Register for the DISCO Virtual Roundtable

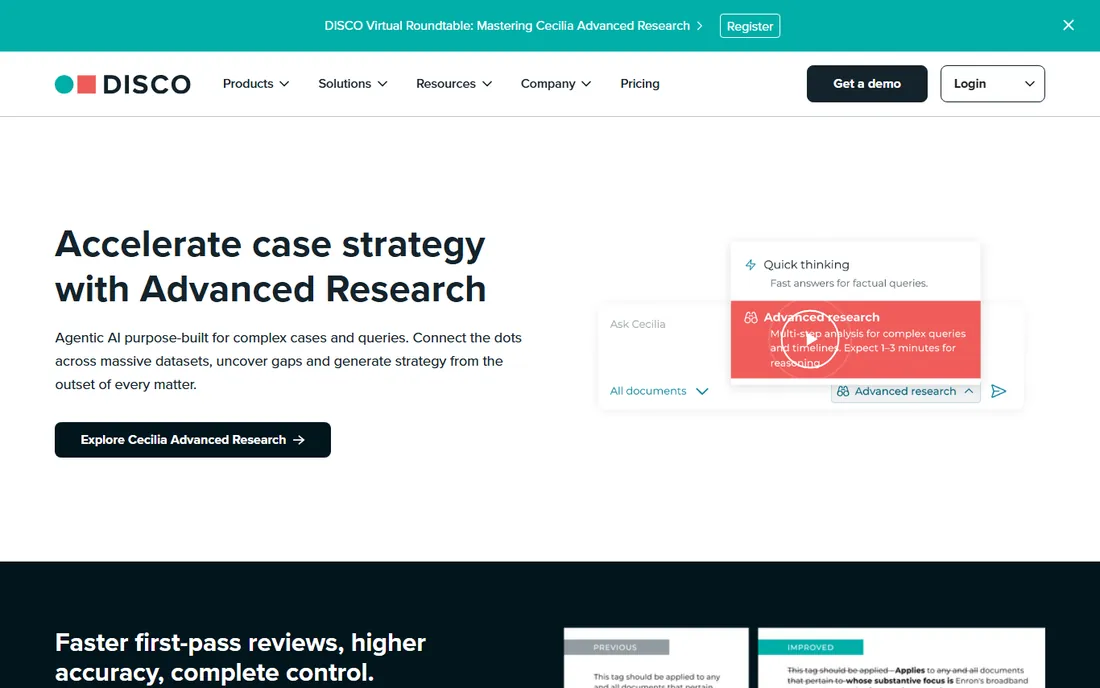coord(749,26)
